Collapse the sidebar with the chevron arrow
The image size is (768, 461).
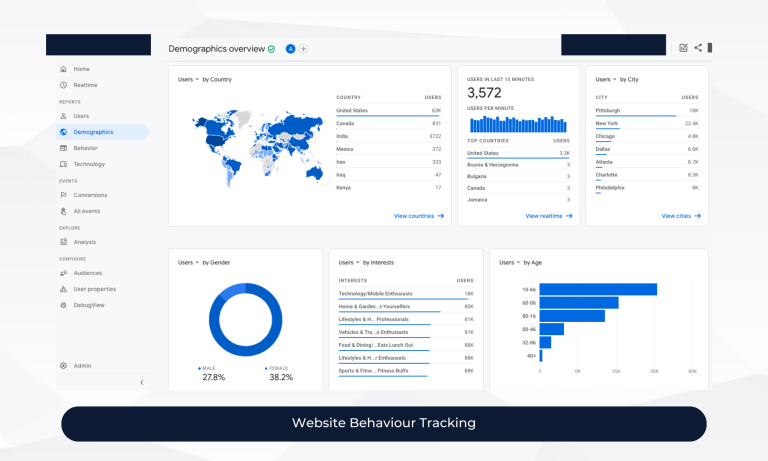tap(141, 382)
